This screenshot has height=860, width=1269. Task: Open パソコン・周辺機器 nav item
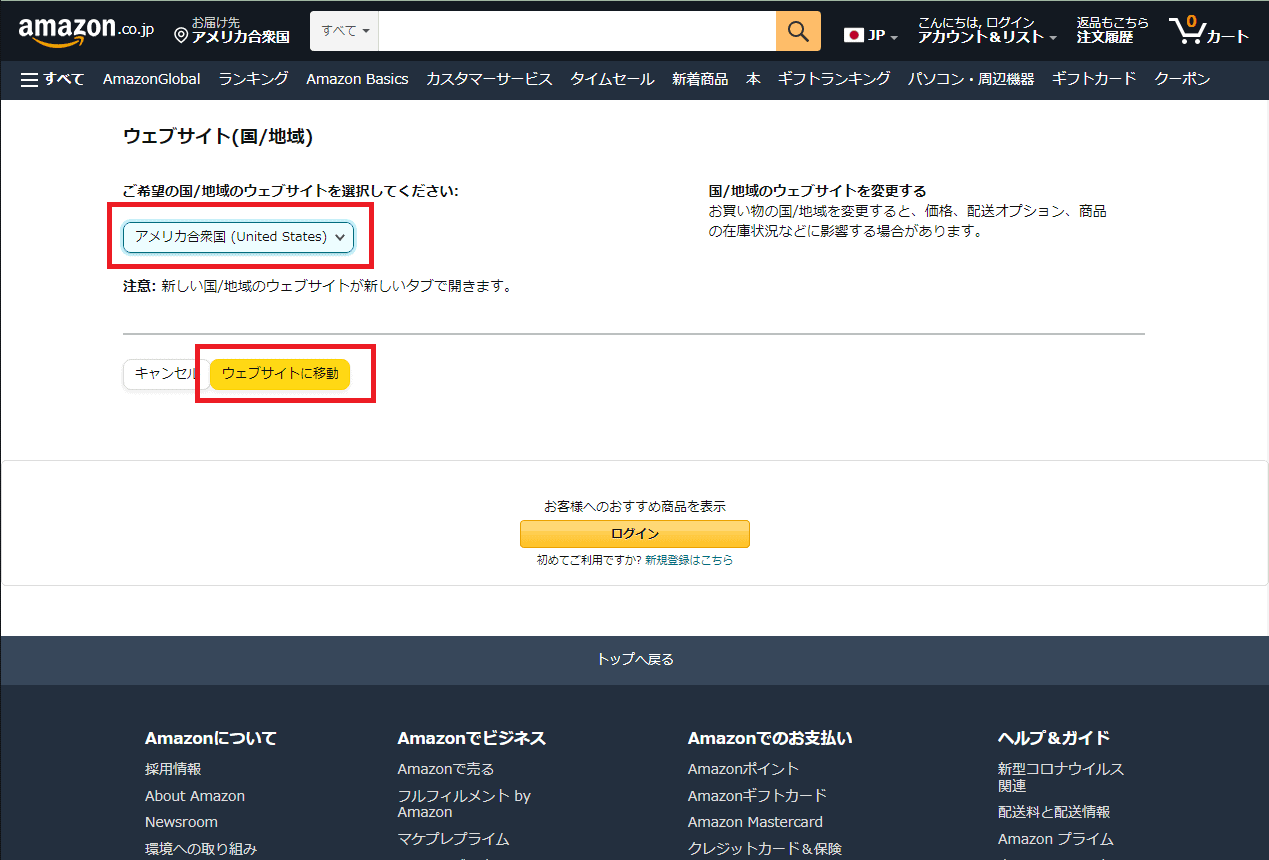point(971,79)
